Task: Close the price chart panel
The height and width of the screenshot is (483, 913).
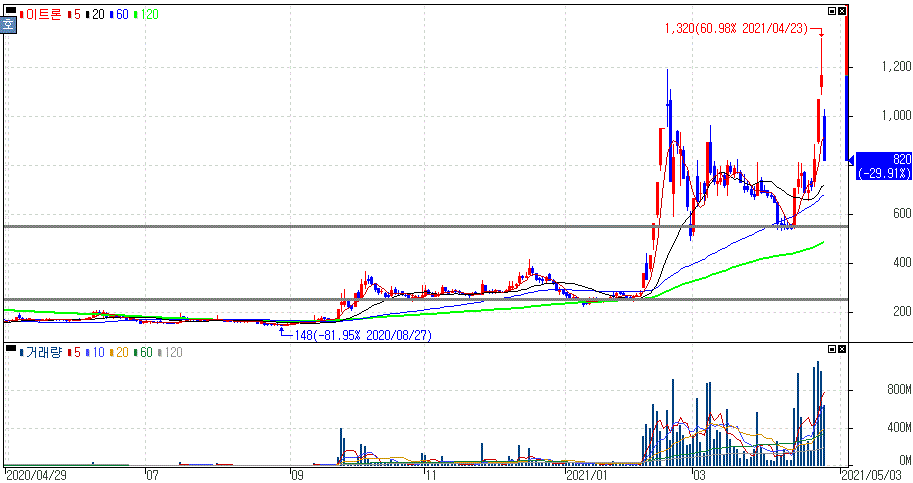Action: pos(842,11)
